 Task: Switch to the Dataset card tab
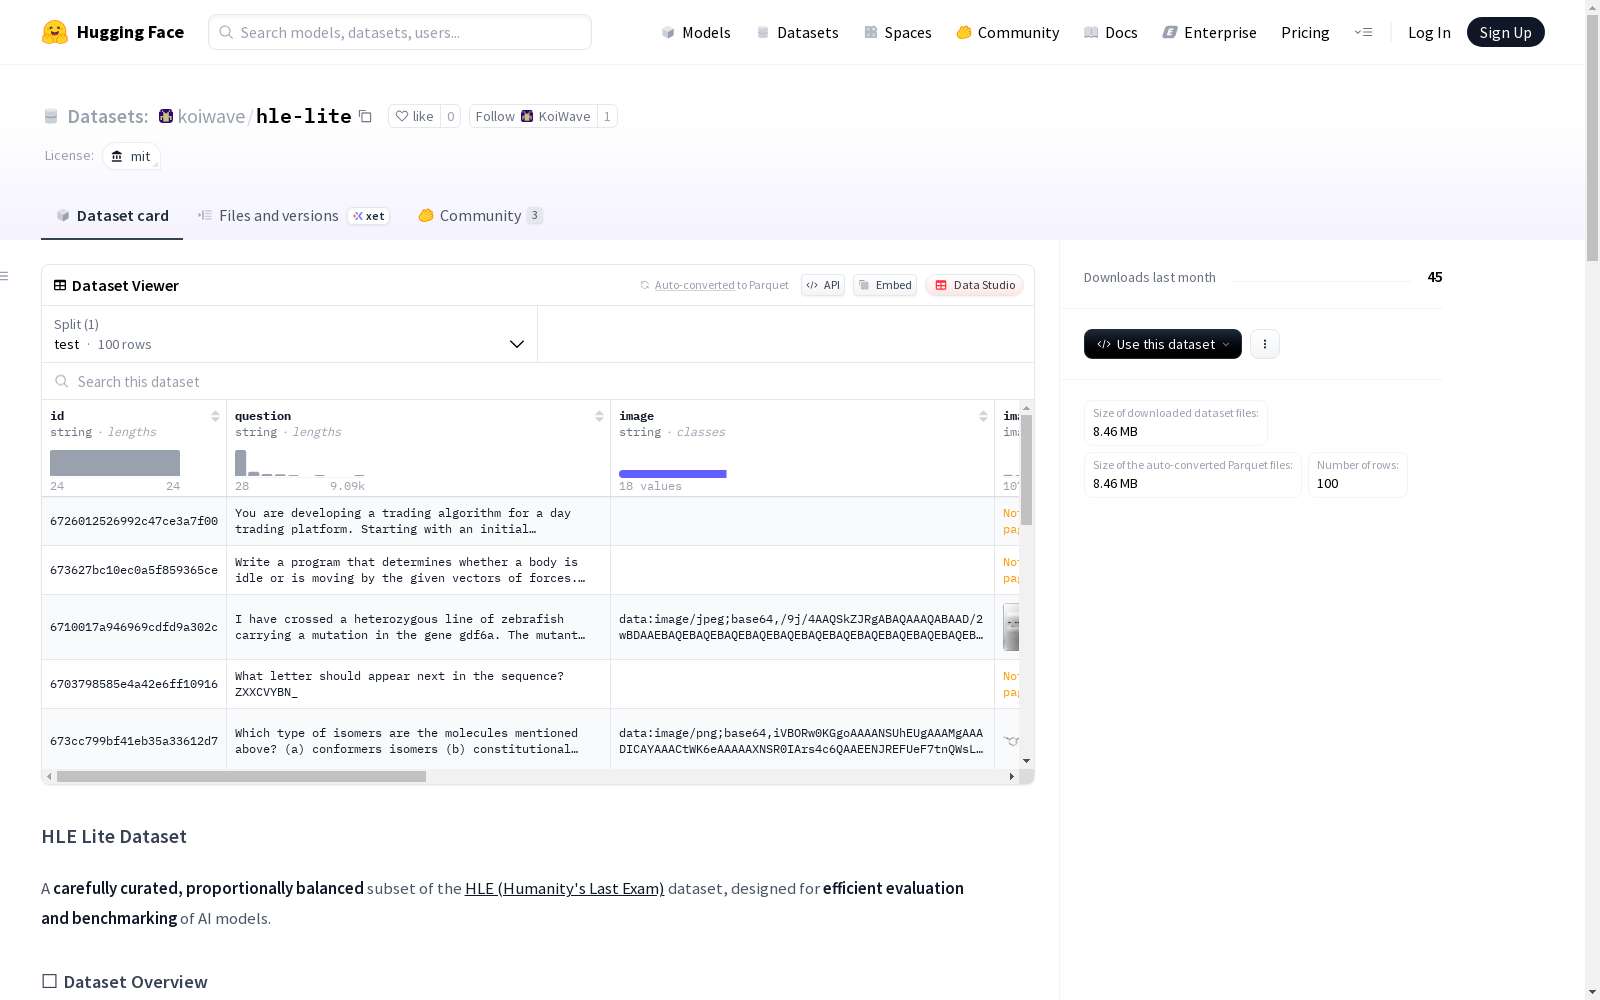[x=112, y=216]
